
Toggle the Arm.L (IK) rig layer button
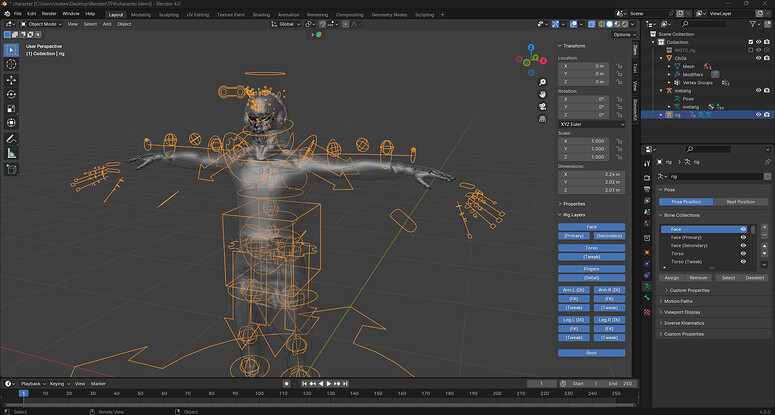click(574, 290)
